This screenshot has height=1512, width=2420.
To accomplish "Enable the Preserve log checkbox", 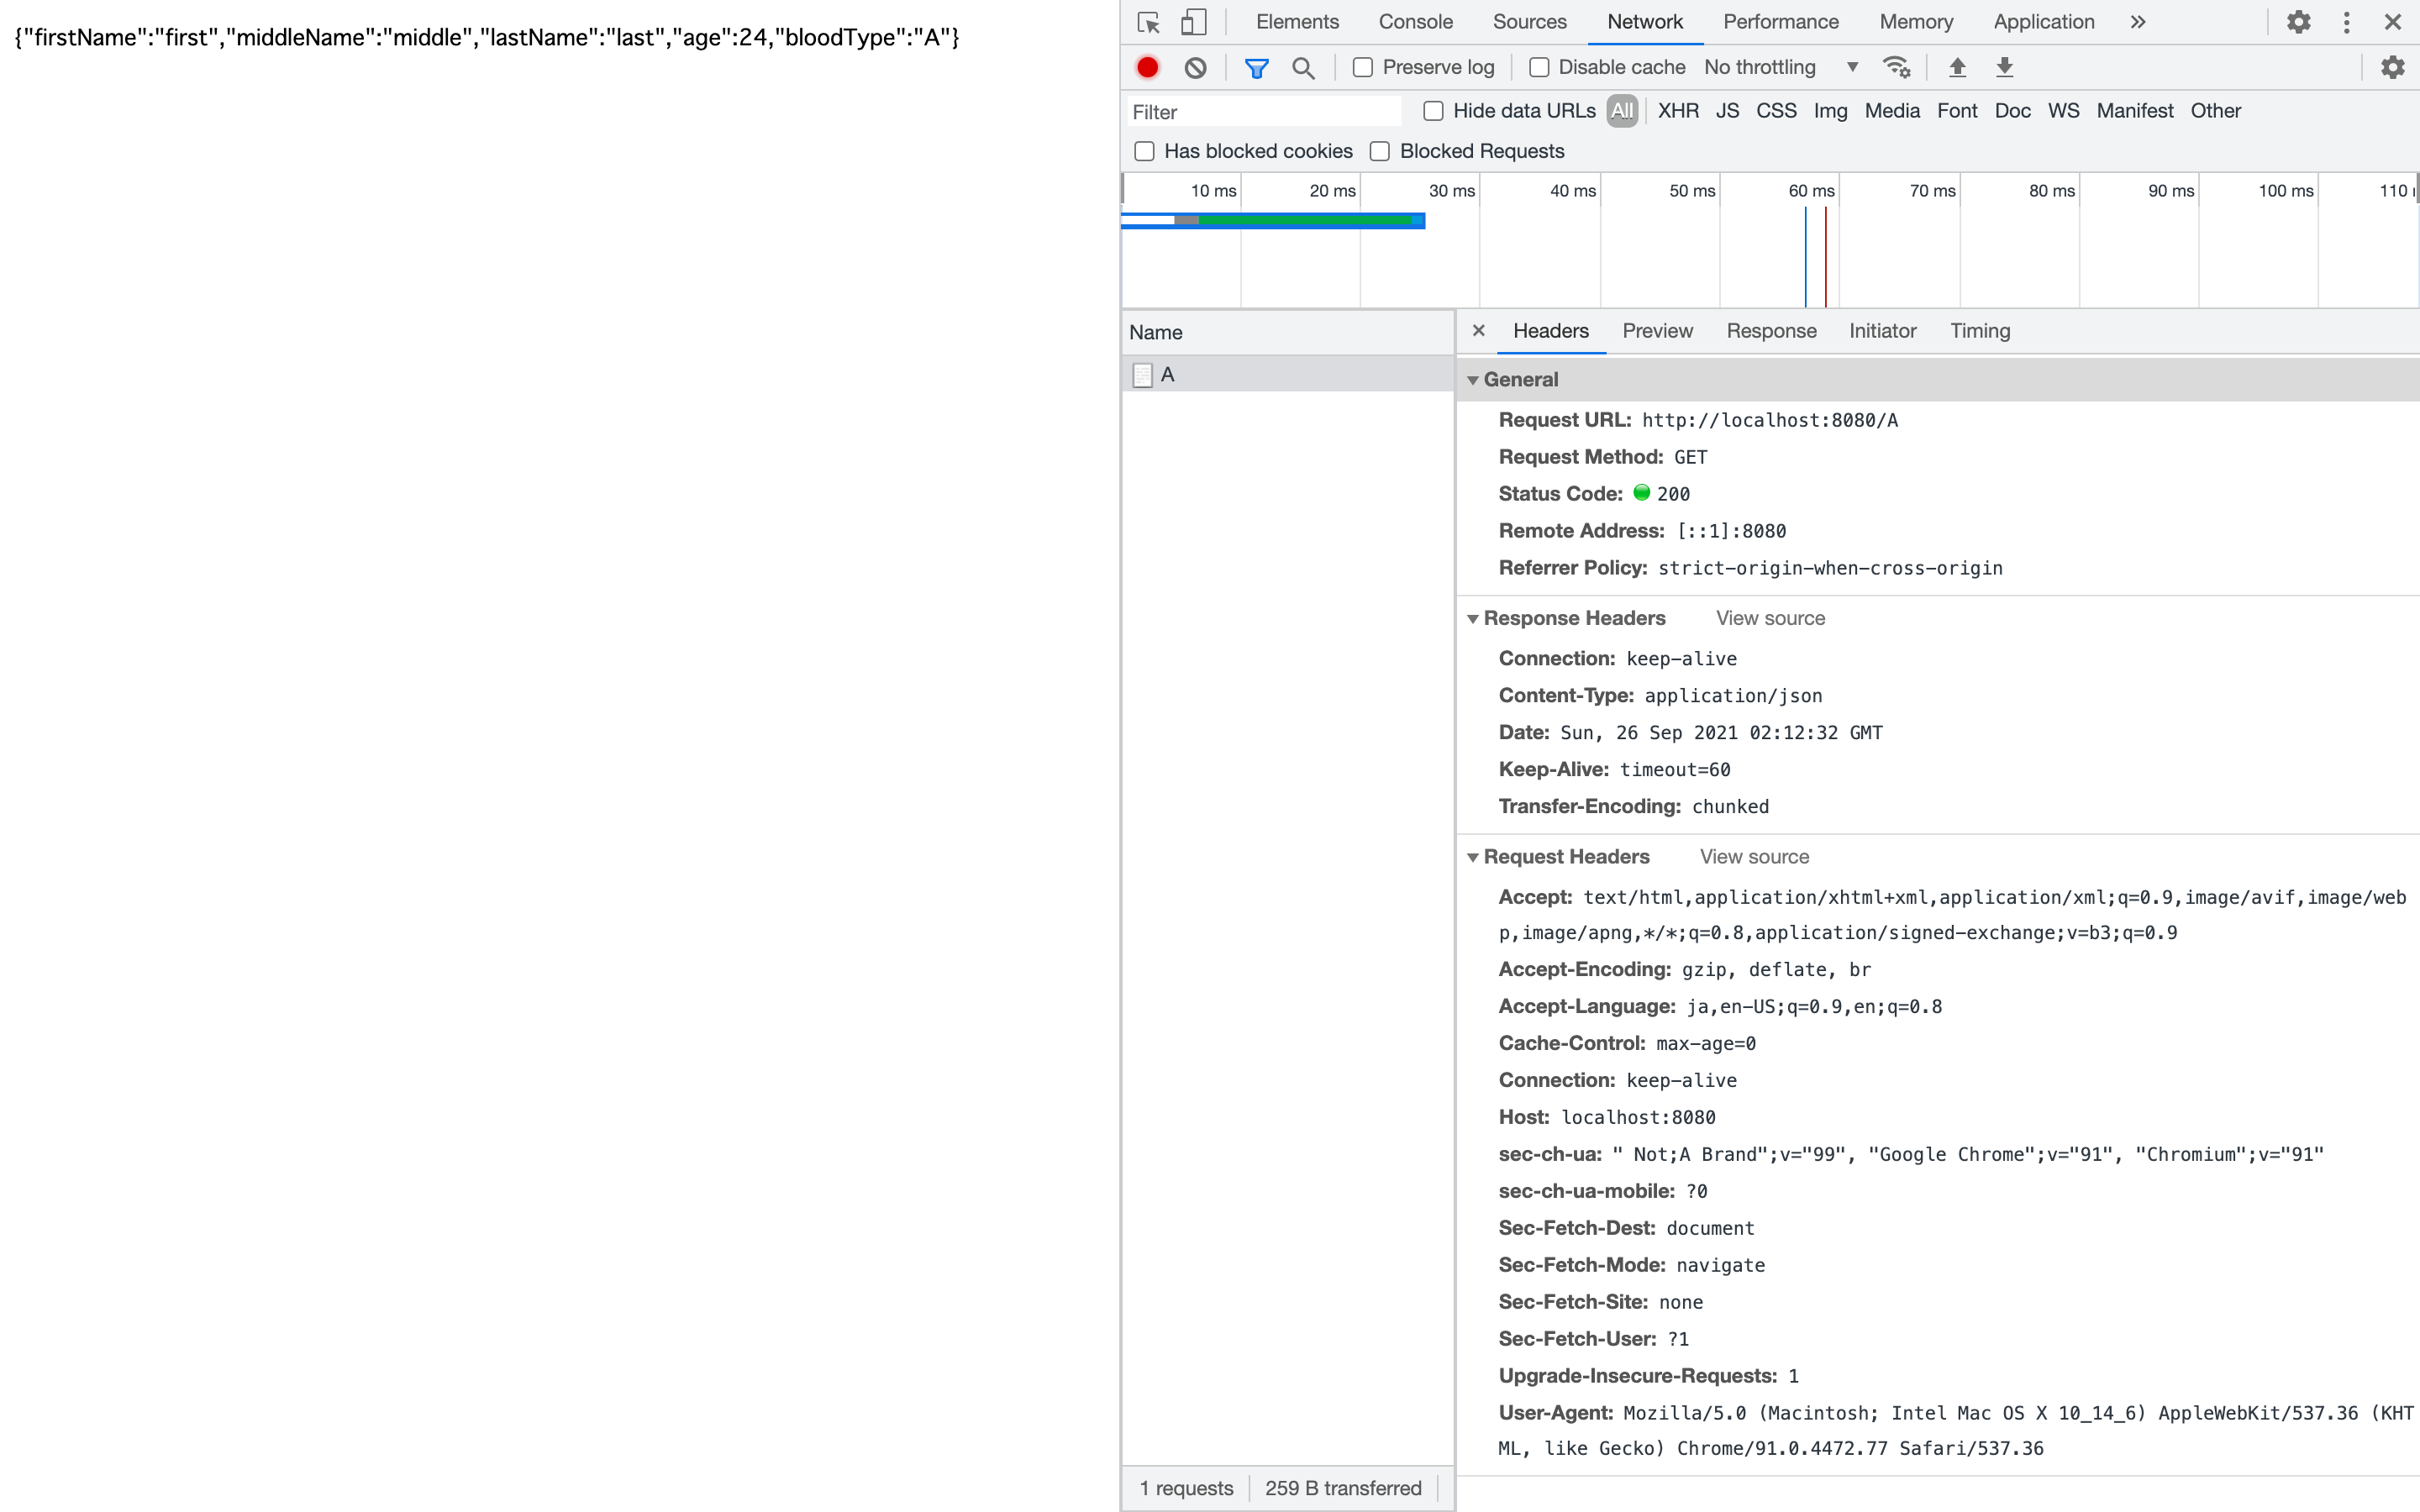I will [1362, 67].
